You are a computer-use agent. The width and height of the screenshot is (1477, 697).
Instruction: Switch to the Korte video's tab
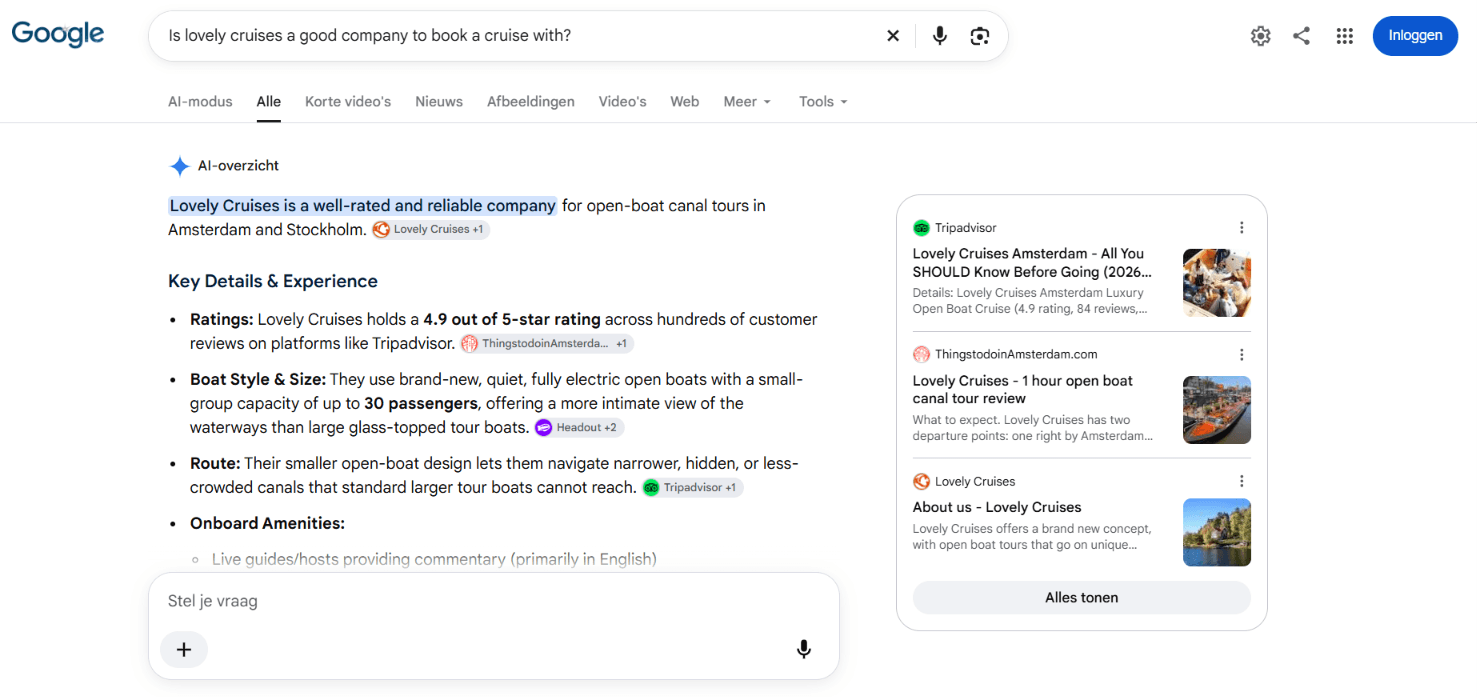pos(348,102)
